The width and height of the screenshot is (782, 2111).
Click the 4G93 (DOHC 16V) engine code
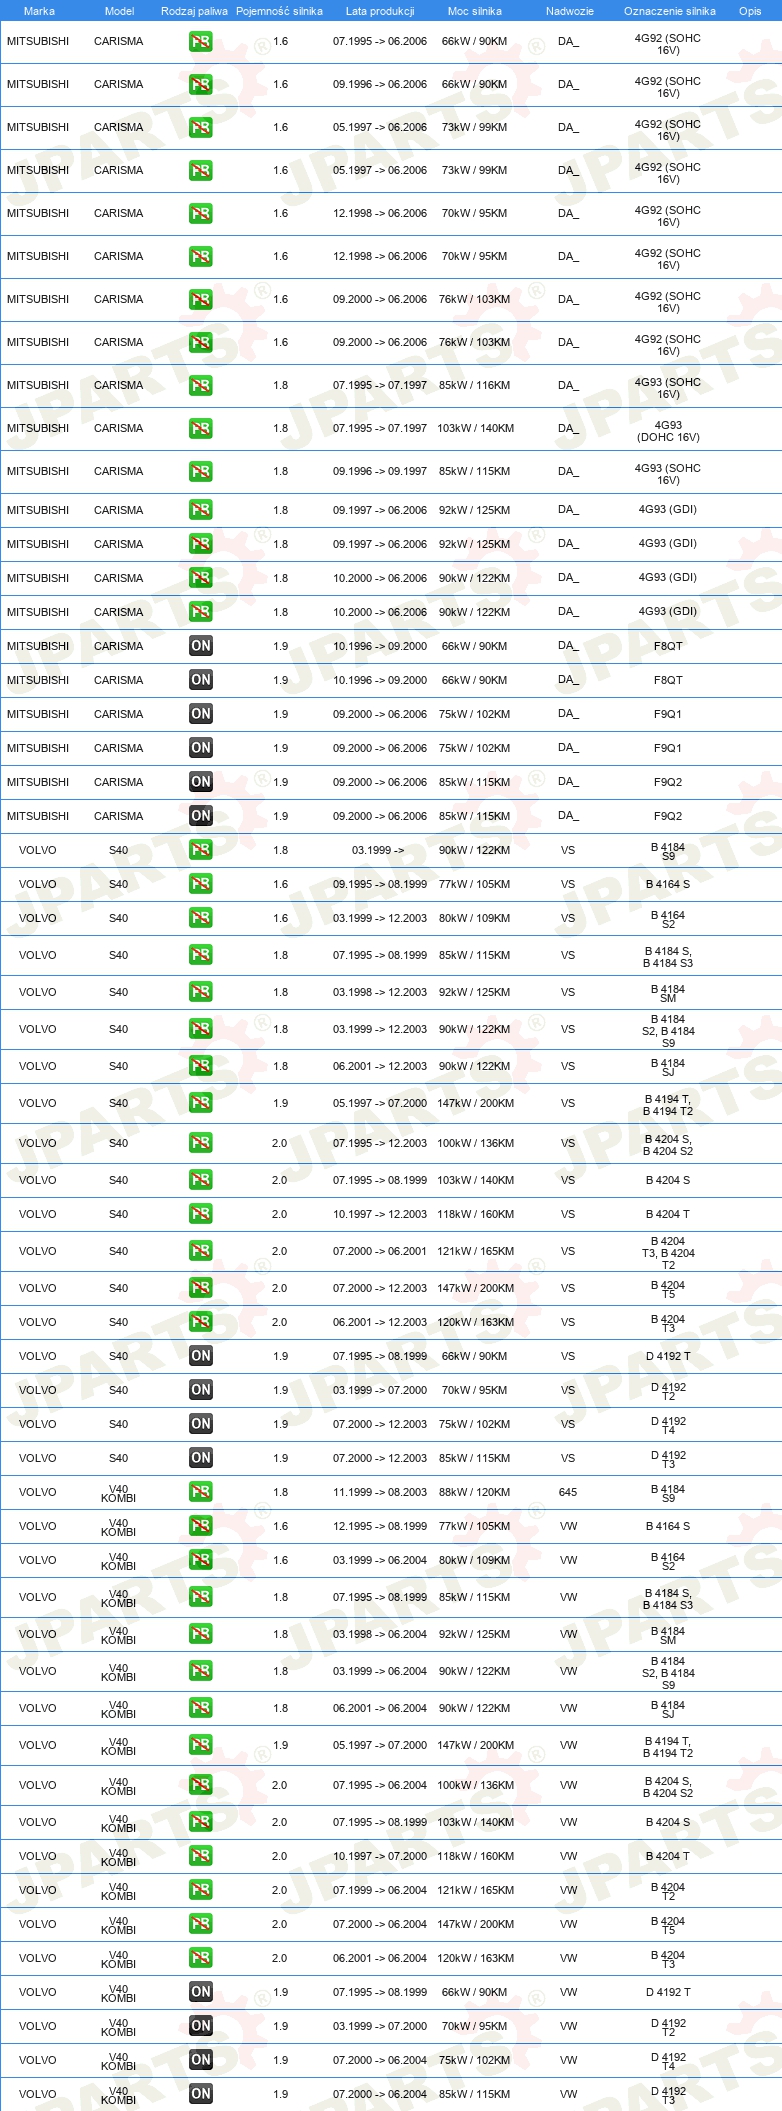668,431
